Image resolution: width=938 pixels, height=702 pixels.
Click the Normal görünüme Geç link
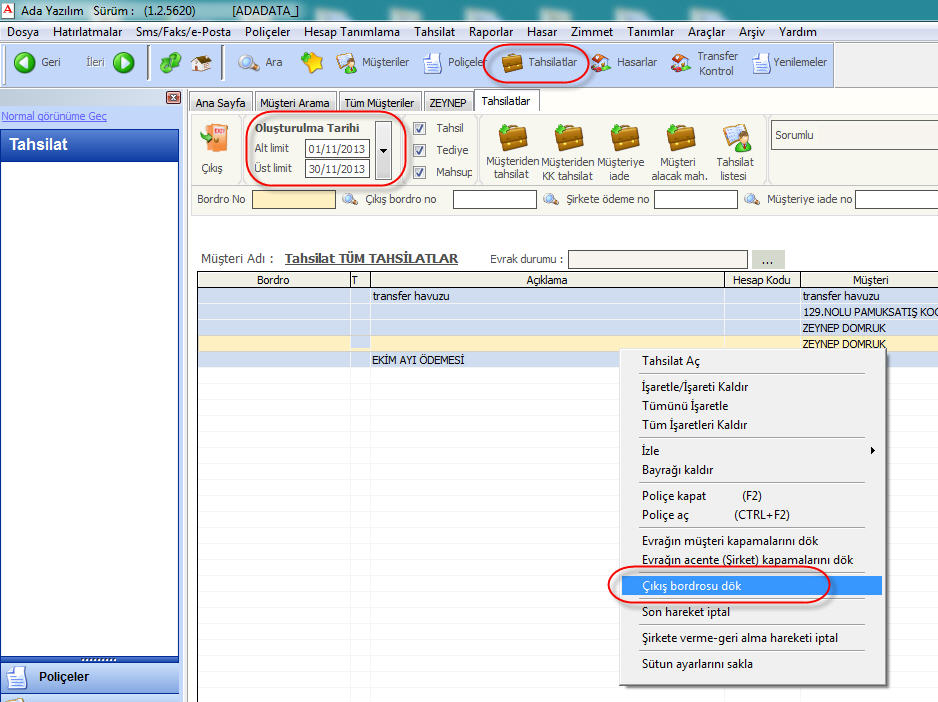54,116
